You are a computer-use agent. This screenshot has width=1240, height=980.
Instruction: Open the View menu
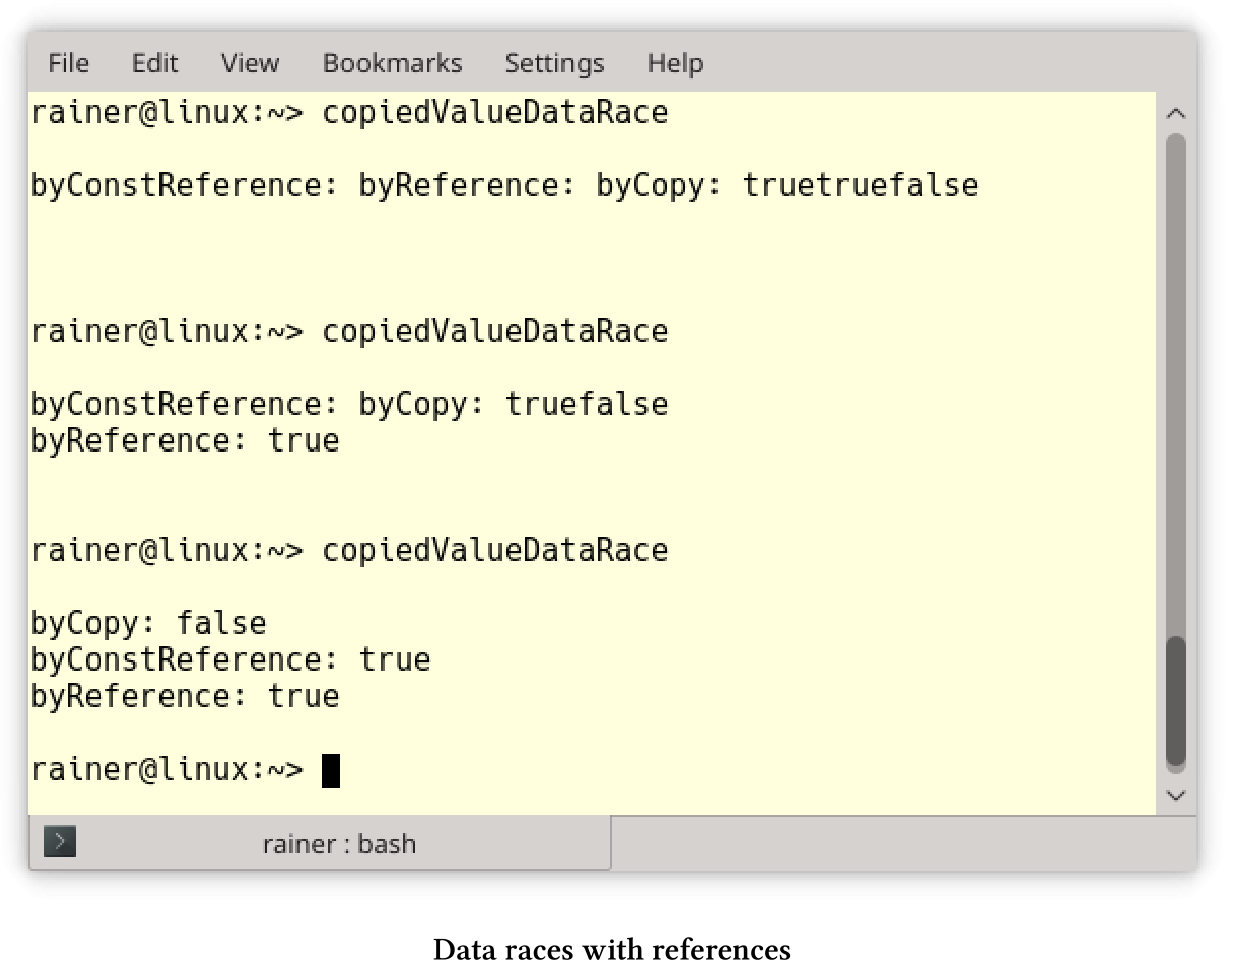coord(250,63)
